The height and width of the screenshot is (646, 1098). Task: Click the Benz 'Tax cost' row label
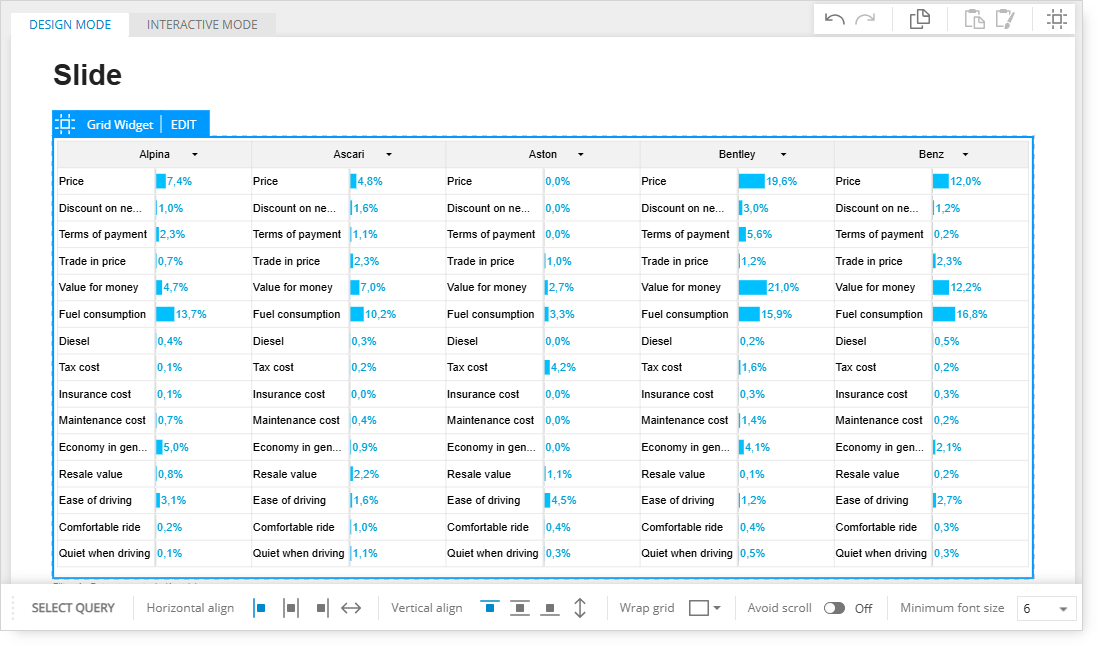[856, 367]
